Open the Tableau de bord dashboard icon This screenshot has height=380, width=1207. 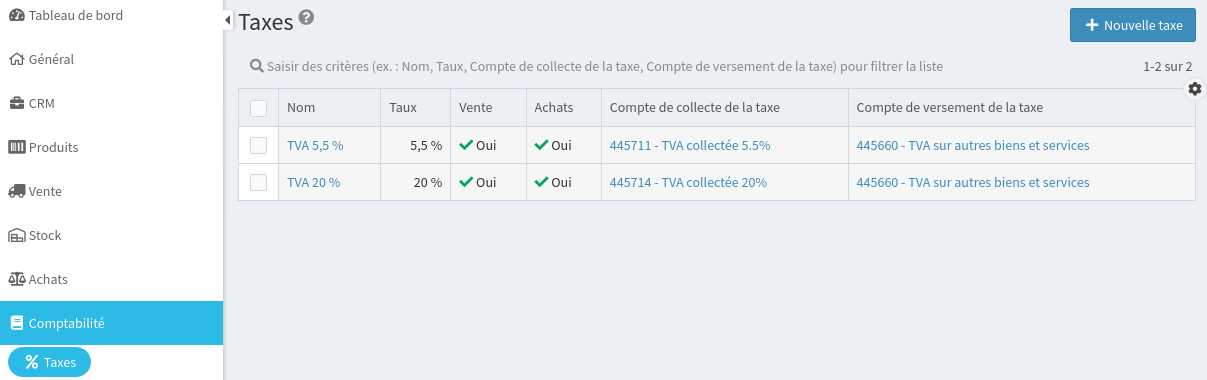point(16,15)
